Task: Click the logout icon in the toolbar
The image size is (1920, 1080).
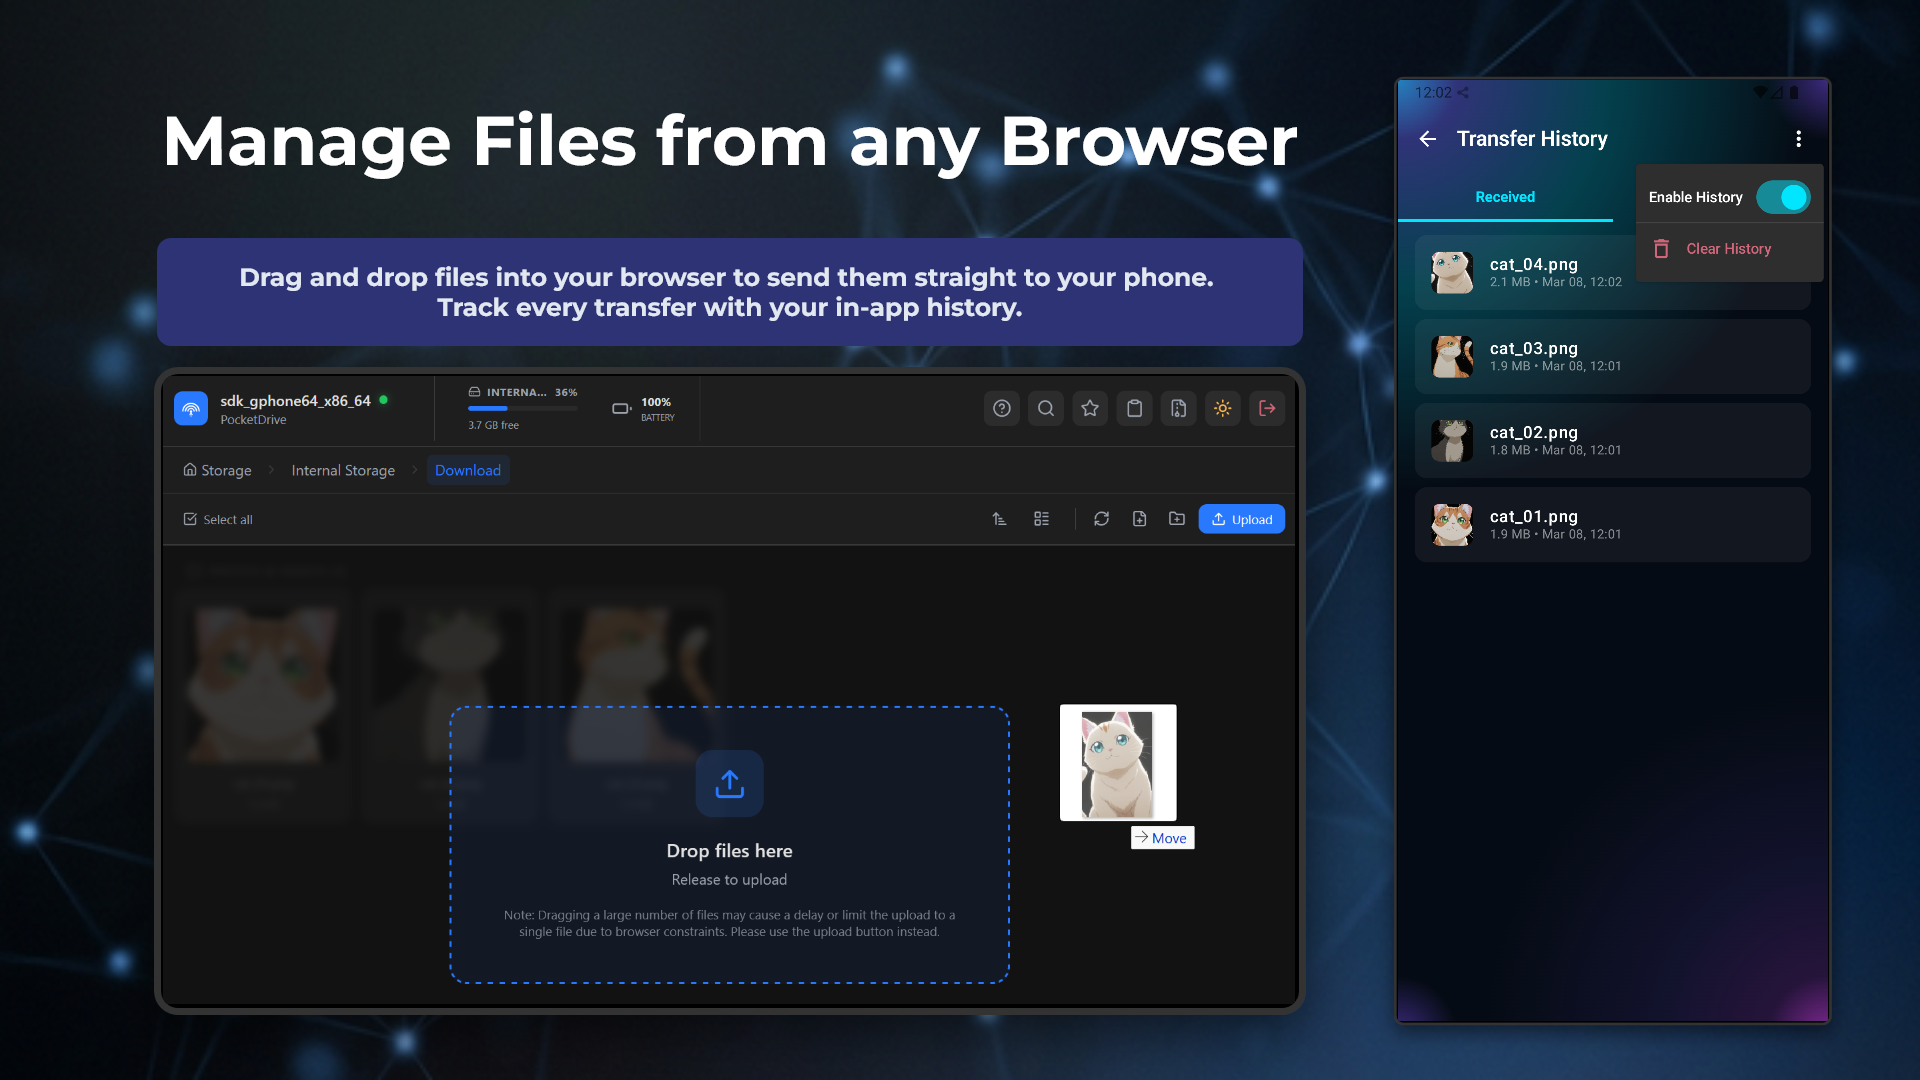Action: click(1267, 408)
